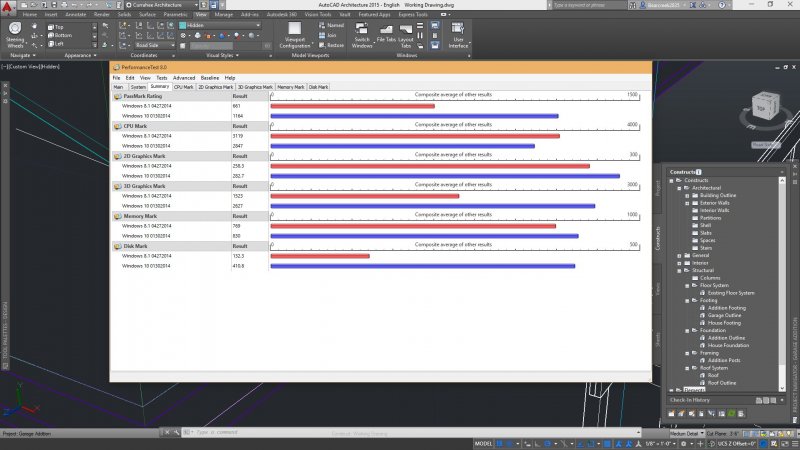Open the Views tab in Project Navigator
The height and width of the screenshot is (450, 800).
point(658,289)
